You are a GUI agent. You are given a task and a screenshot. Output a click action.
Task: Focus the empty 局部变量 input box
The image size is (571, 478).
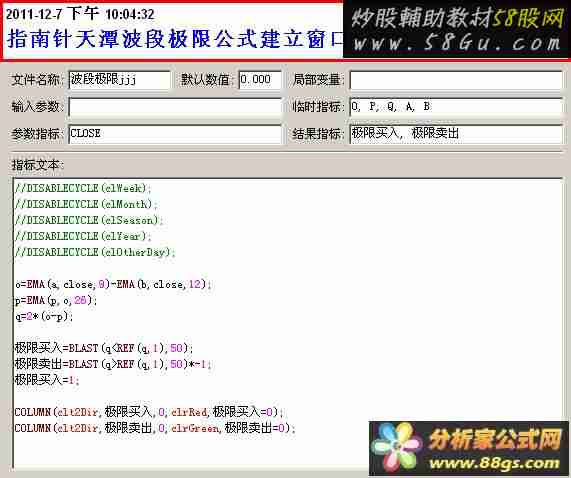[456, 80]
